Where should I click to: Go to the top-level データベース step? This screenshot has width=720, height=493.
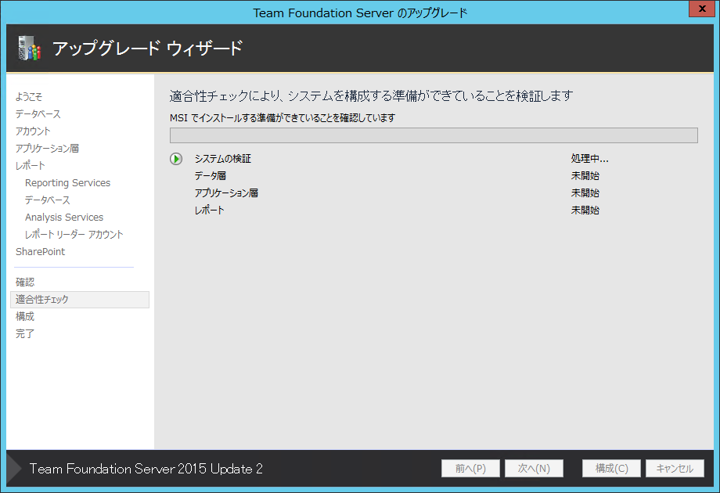click(x=37, y=114)
